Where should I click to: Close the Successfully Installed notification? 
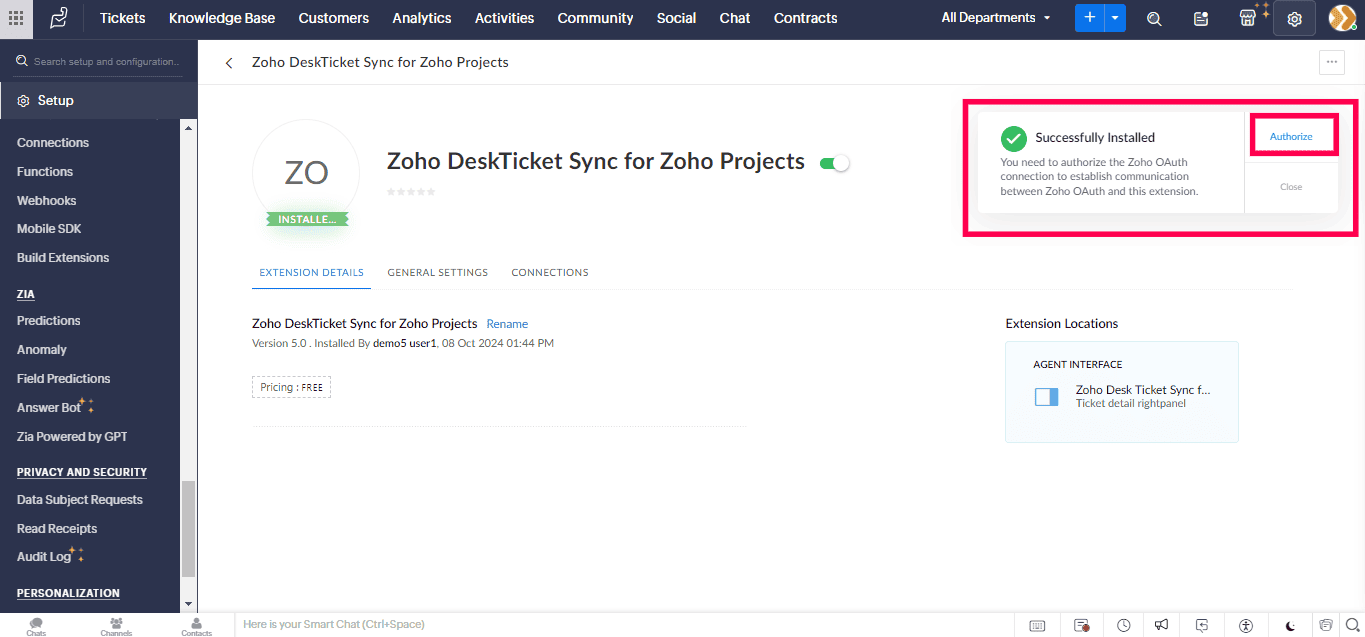coord(1291,187)
